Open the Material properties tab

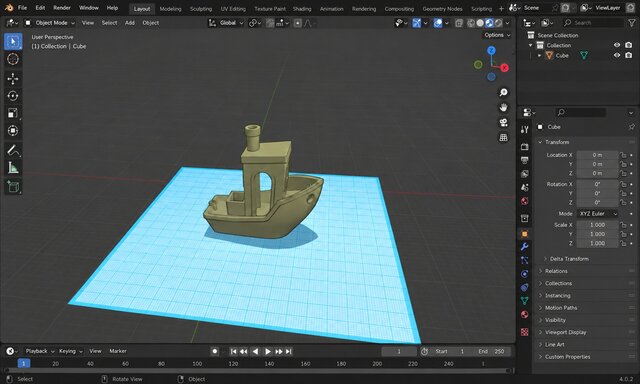coord(525,315)
